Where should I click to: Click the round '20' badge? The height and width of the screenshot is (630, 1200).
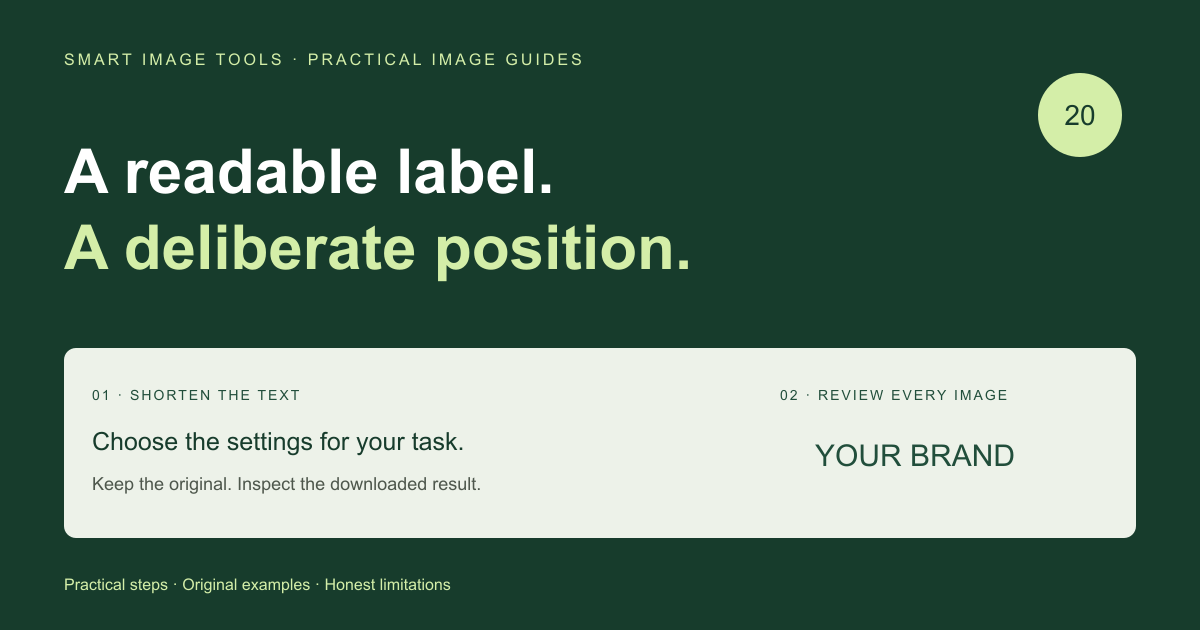point(1080,115)
